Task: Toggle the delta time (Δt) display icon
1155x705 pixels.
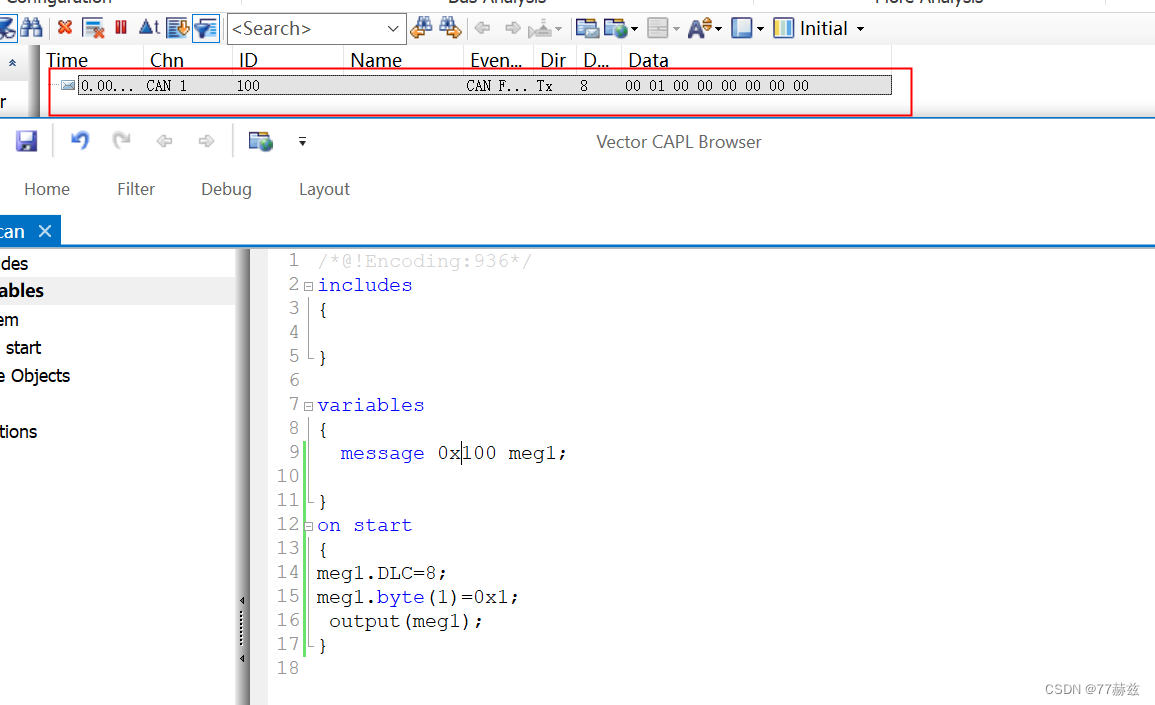Action: [148, 28]
